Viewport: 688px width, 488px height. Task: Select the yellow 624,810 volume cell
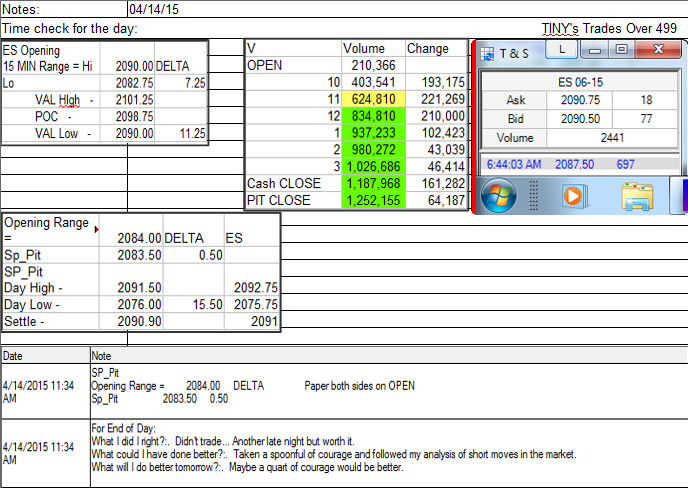pyautogui.click(x=373, y=99)
